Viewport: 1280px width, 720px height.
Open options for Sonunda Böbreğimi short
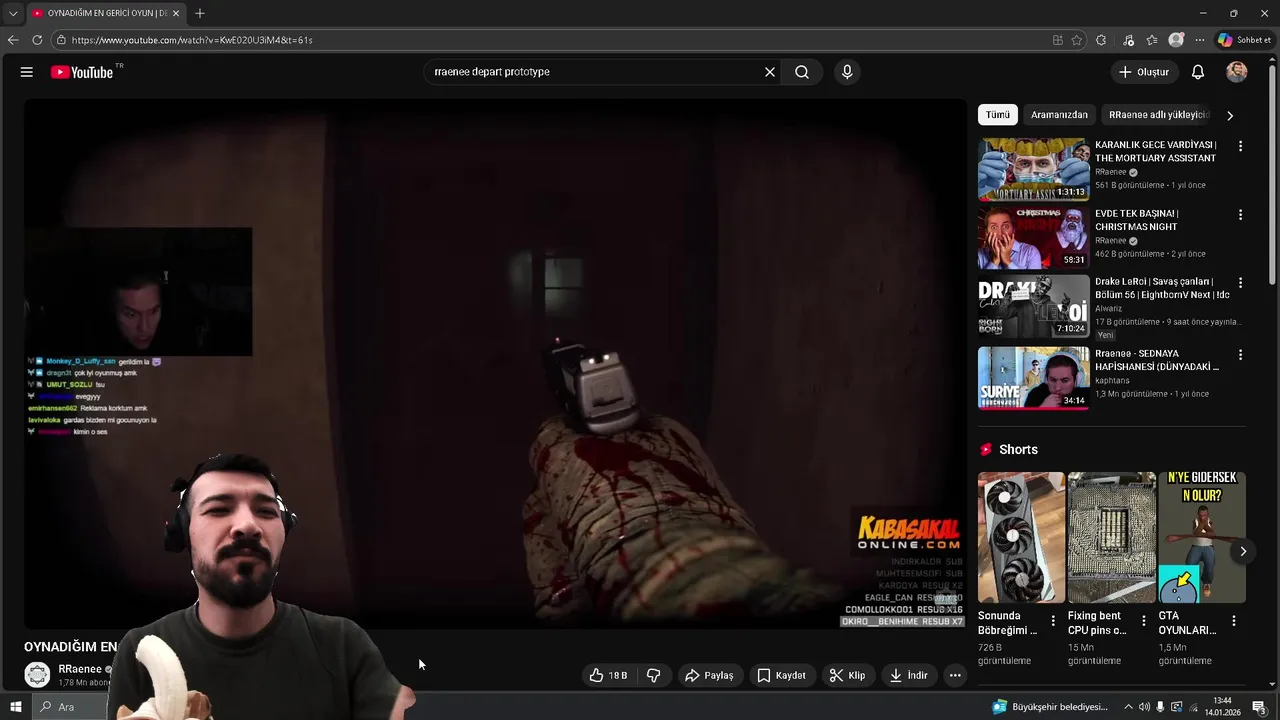click(x=1053, y=621)
